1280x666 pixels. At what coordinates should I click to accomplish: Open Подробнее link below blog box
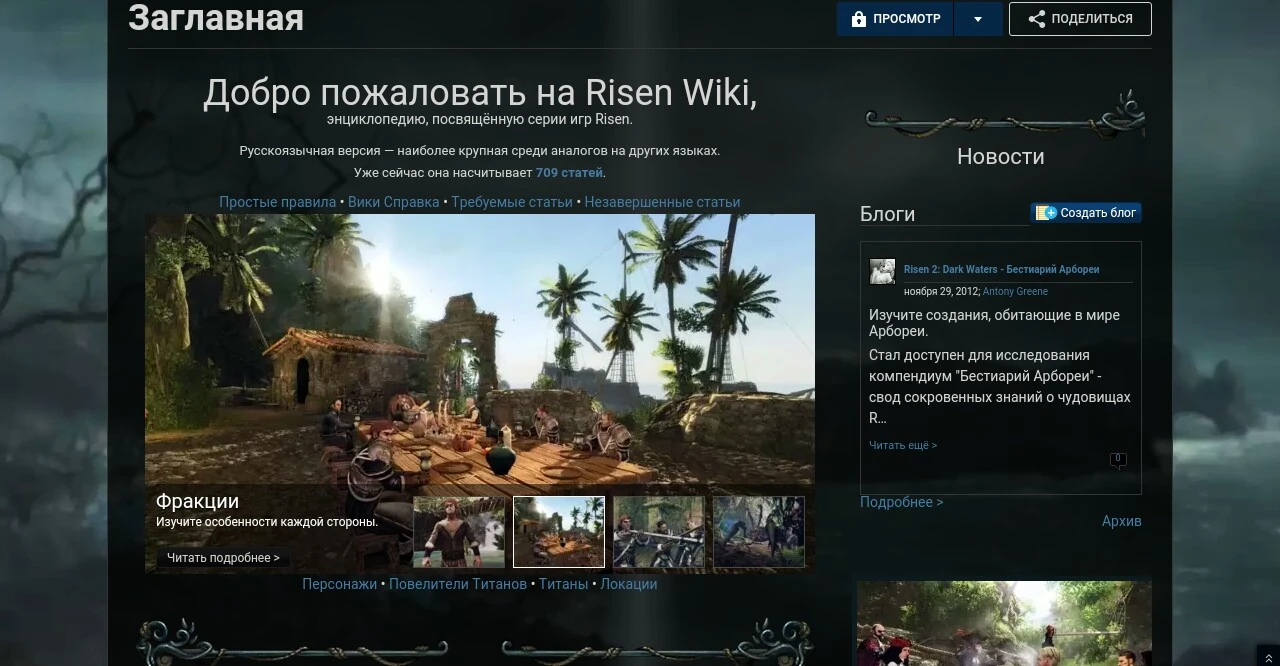pyautogui.click(x=901, y=502)
